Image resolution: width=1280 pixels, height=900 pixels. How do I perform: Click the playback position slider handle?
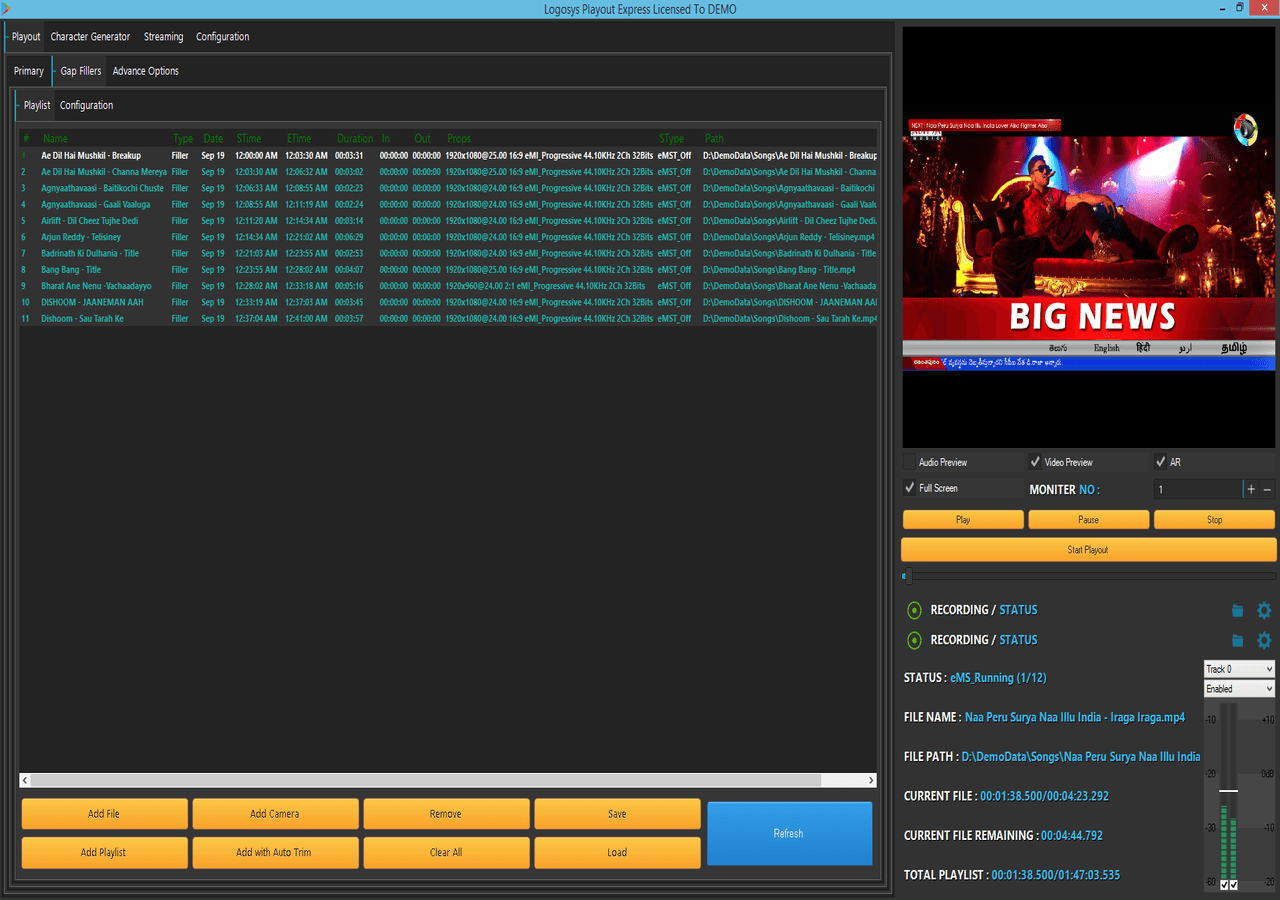coord(907,576)
